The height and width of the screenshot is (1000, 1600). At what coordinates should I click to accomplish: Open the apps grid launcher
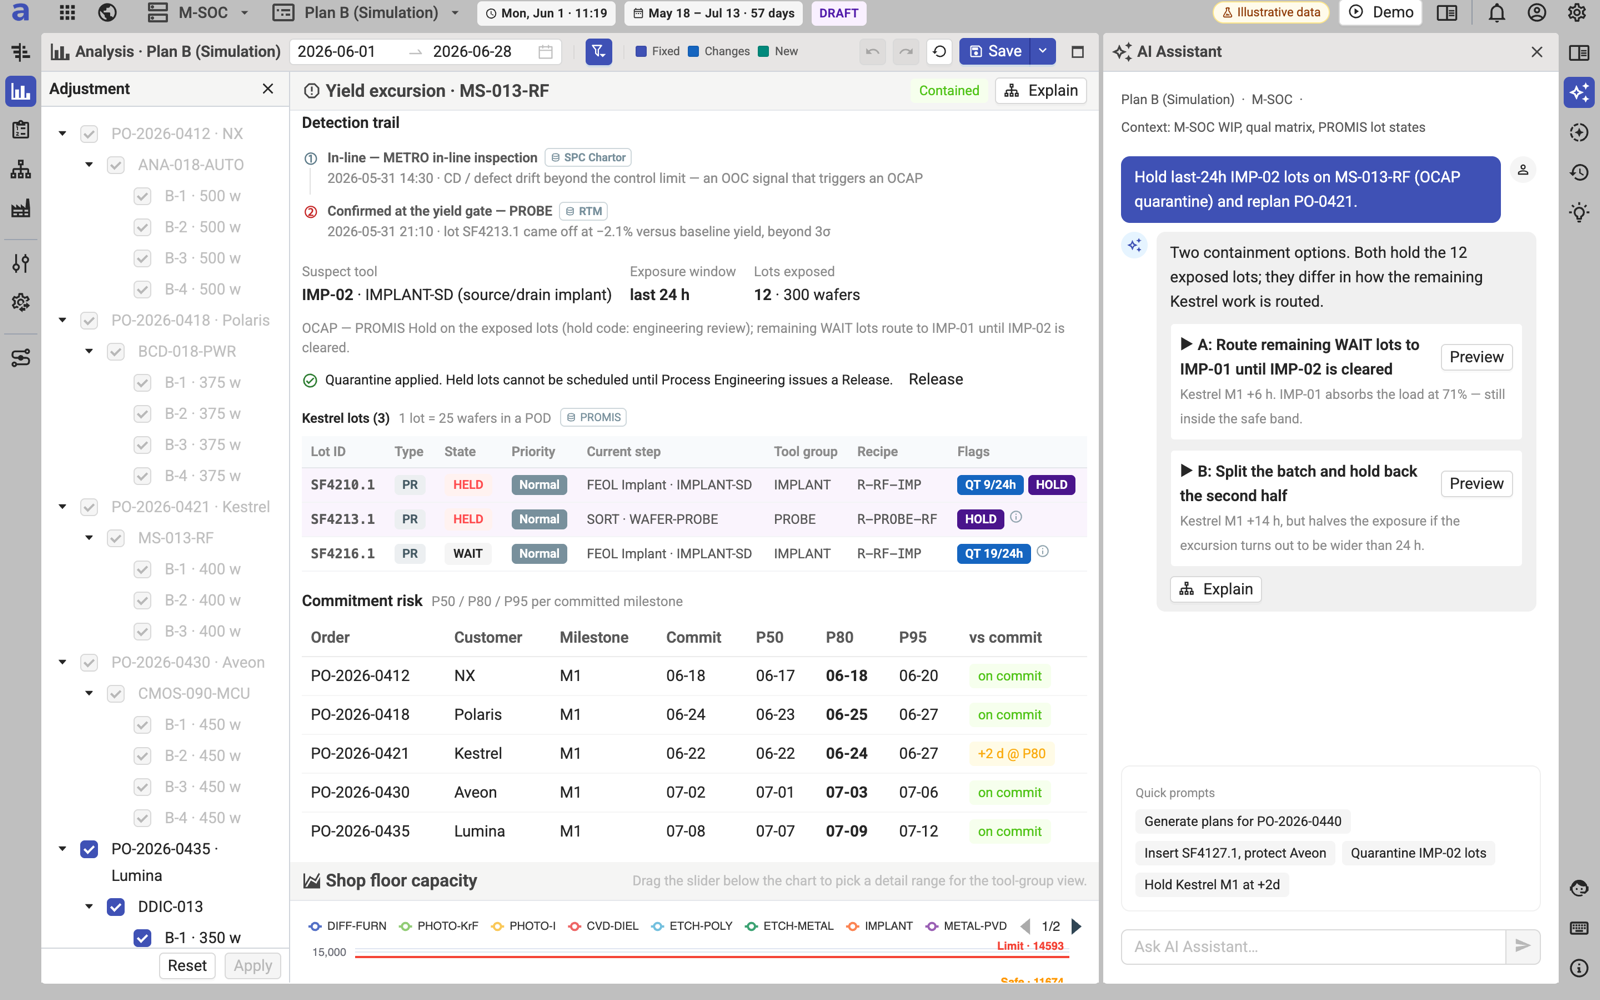(x=67, y=13)
